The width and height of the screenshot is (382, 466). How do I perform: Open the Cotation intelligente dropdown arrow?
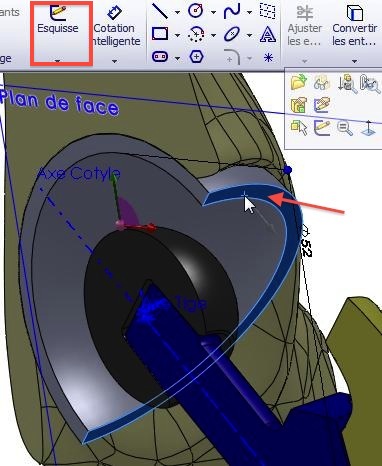[114, 61]
